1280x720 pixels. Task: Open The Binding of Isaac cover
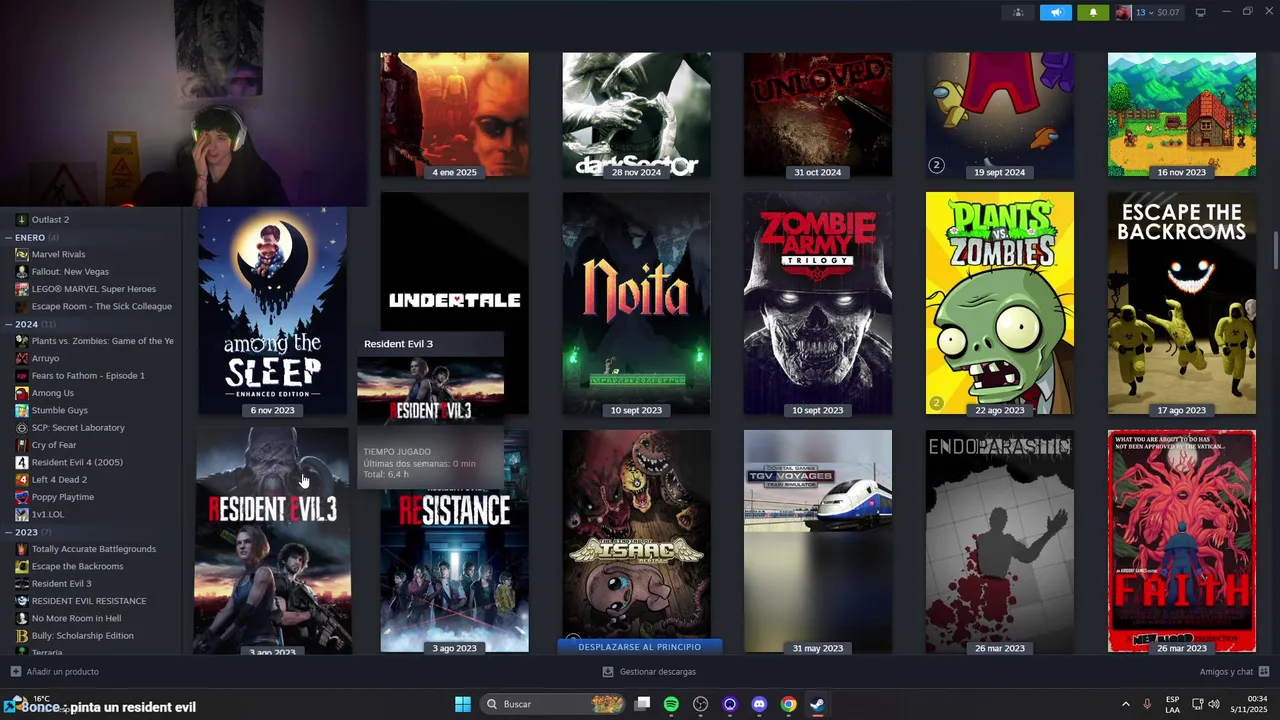tap(636, 535)
